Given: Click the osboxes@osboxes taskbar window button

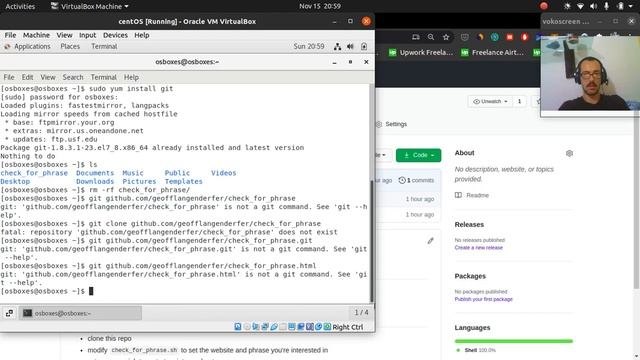Looking at the screenshot, I should coord(80,313).
